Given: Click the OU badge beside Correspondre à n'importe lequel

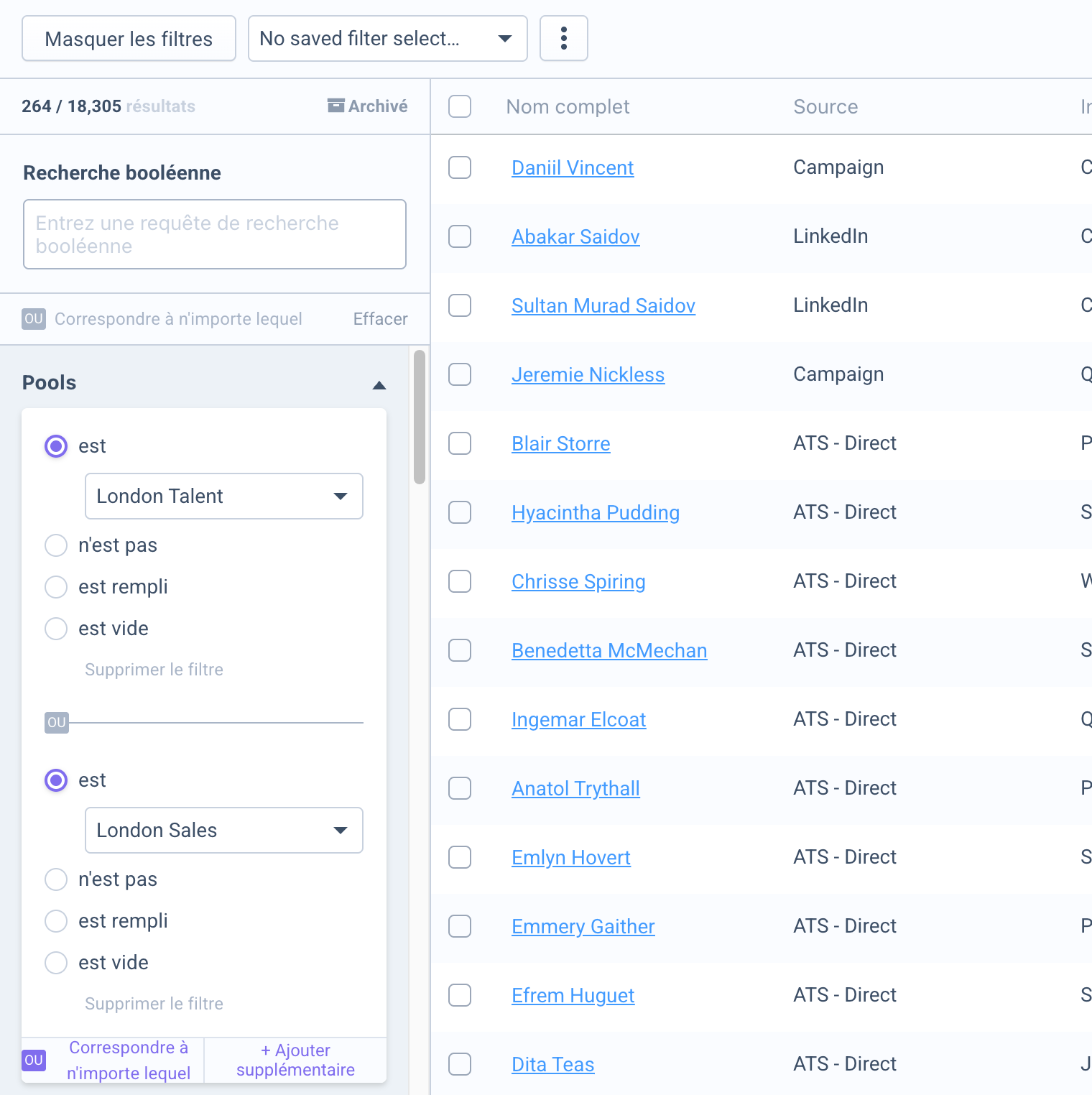Looking at the screenshot, I should point(34,319).
